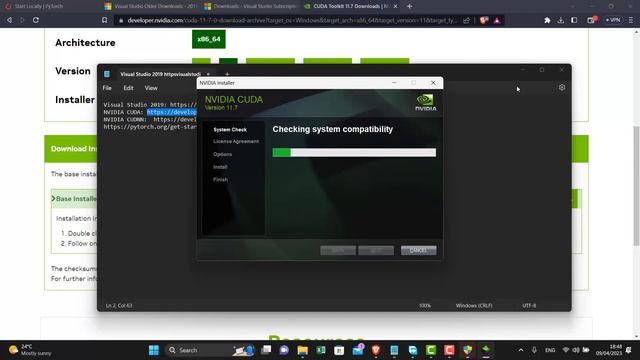640x360 pixels.
Task: Click Windows (CRLF) in Notepad status bar
Action: tap(474, 305)
